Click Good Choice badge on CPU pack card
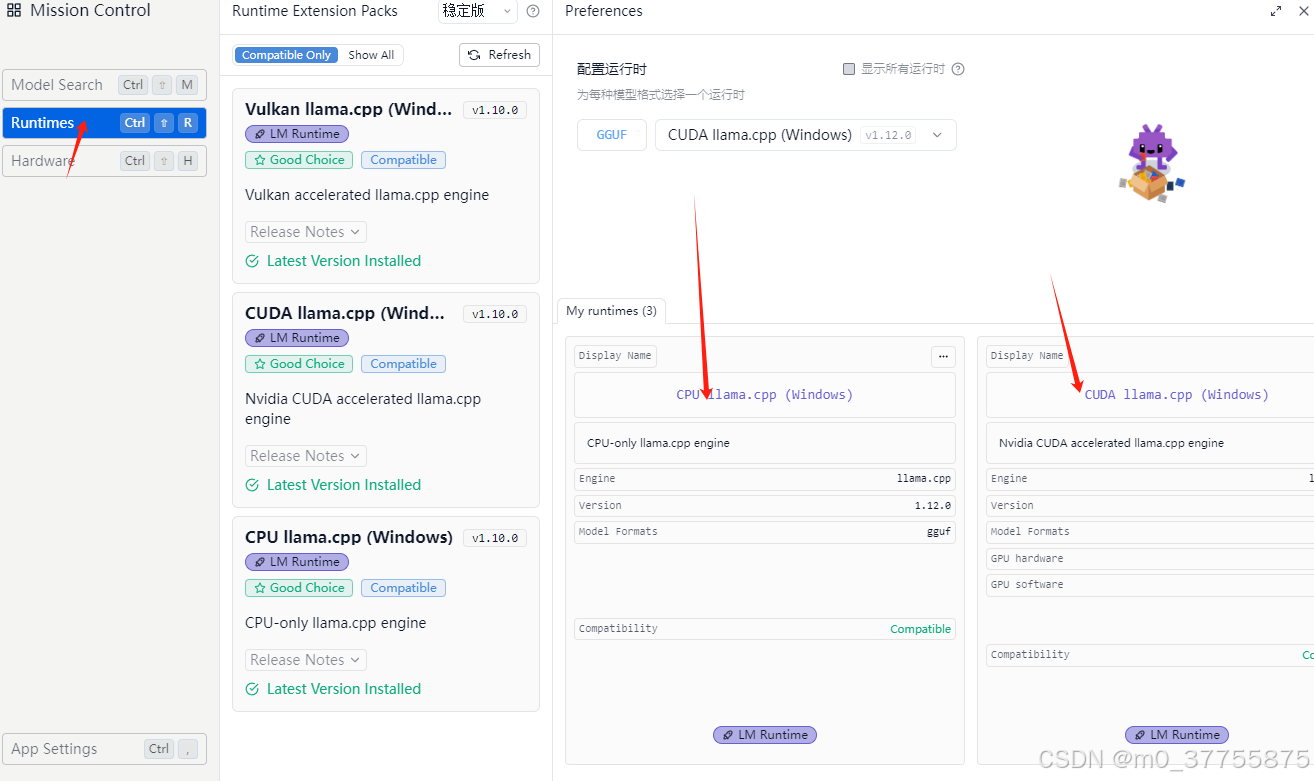This screenshot has width=1314, height=781. [x=299, y=588]
